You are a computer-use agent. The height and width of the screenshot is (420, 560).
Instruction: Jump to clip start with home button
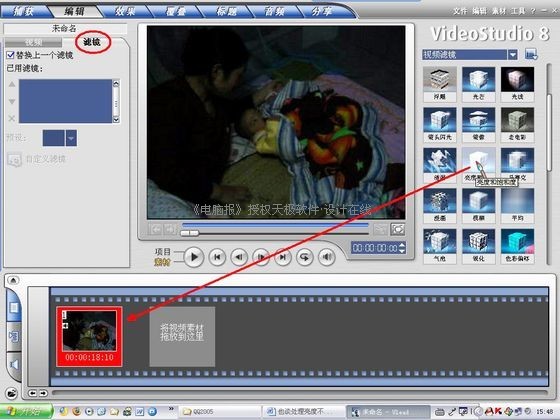[x=217, y=257]
